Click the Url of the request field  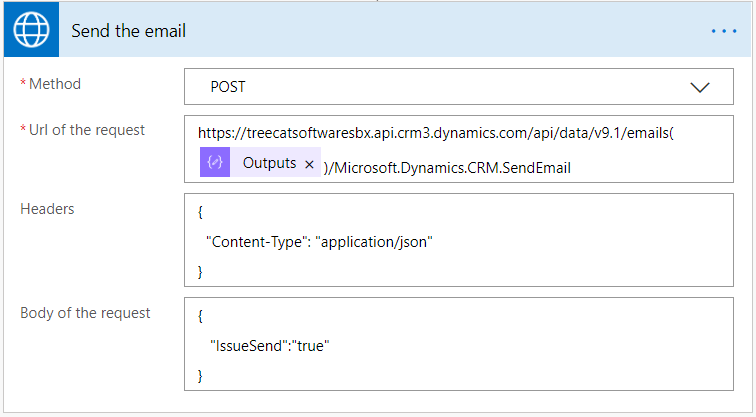click(x=459, y=149)
